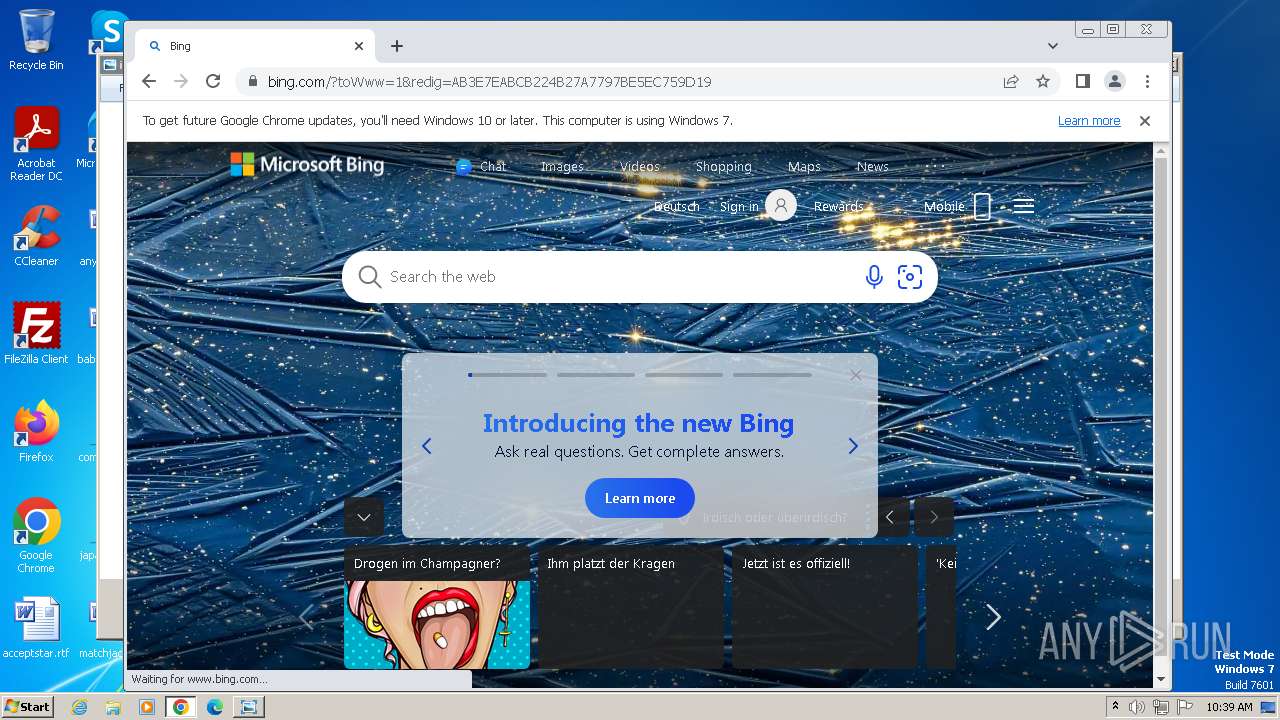The height and width of the screenshot is (720, 1280).
Task: Open the Jetzt ist es offiziell! card
Action: (825, 607)
